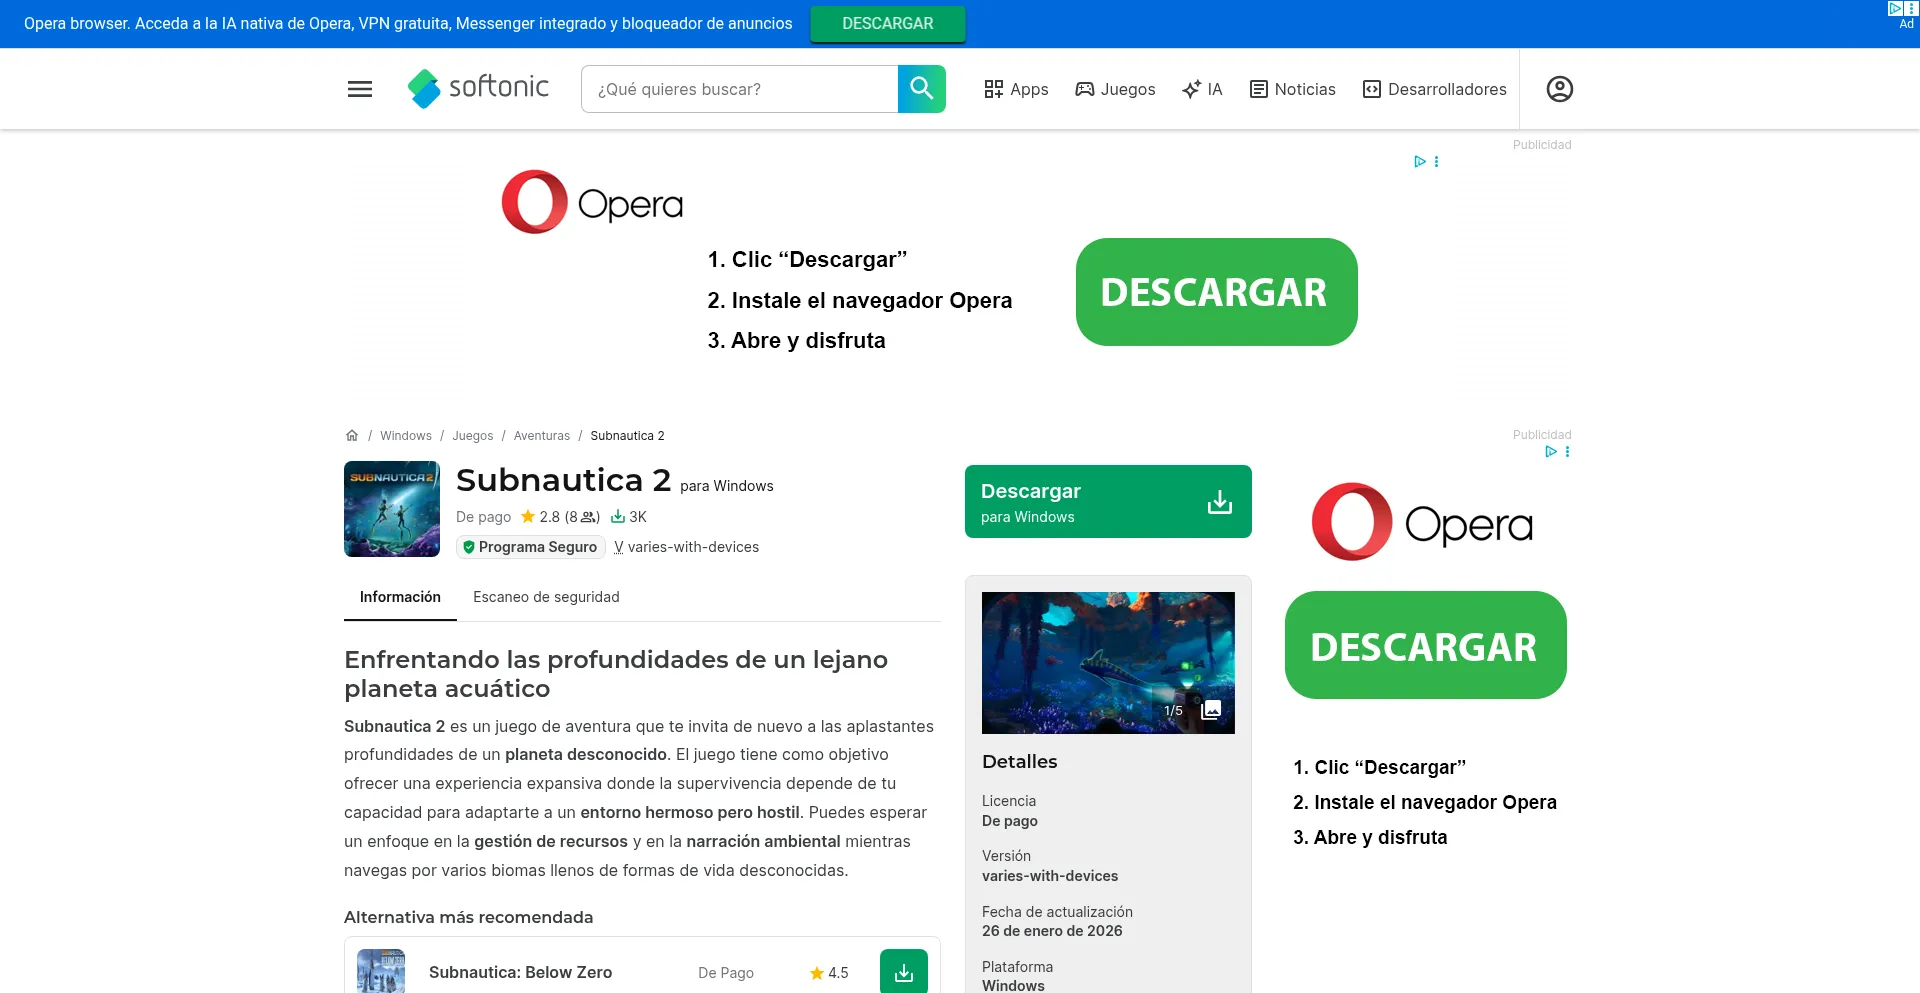Viewport: 1920px width, 993px height.
Task: Open ad options dots on center ad
Action: click(1437, 161)
